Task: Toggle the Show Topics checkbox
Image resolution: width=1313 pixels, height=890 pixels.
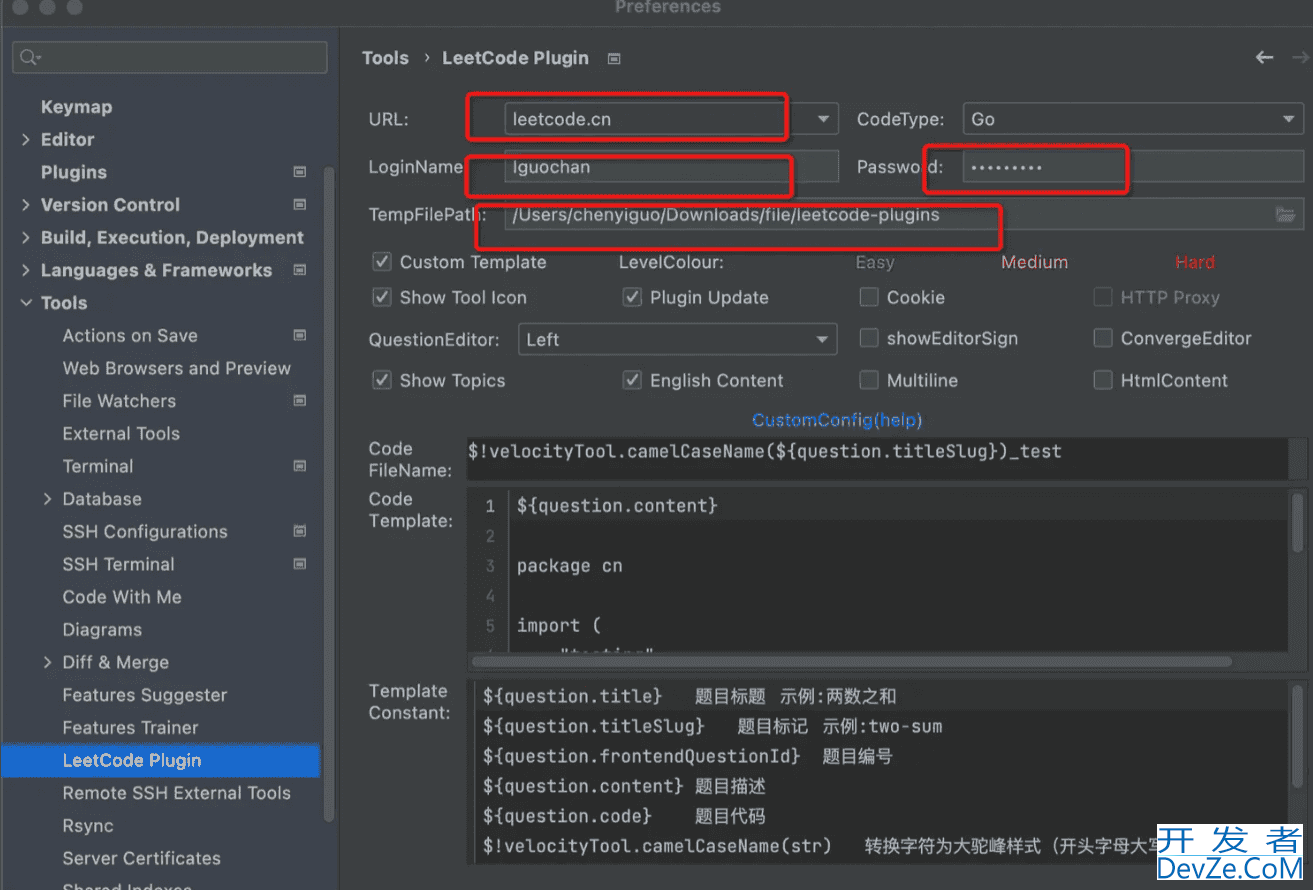Action: [381, 380]
